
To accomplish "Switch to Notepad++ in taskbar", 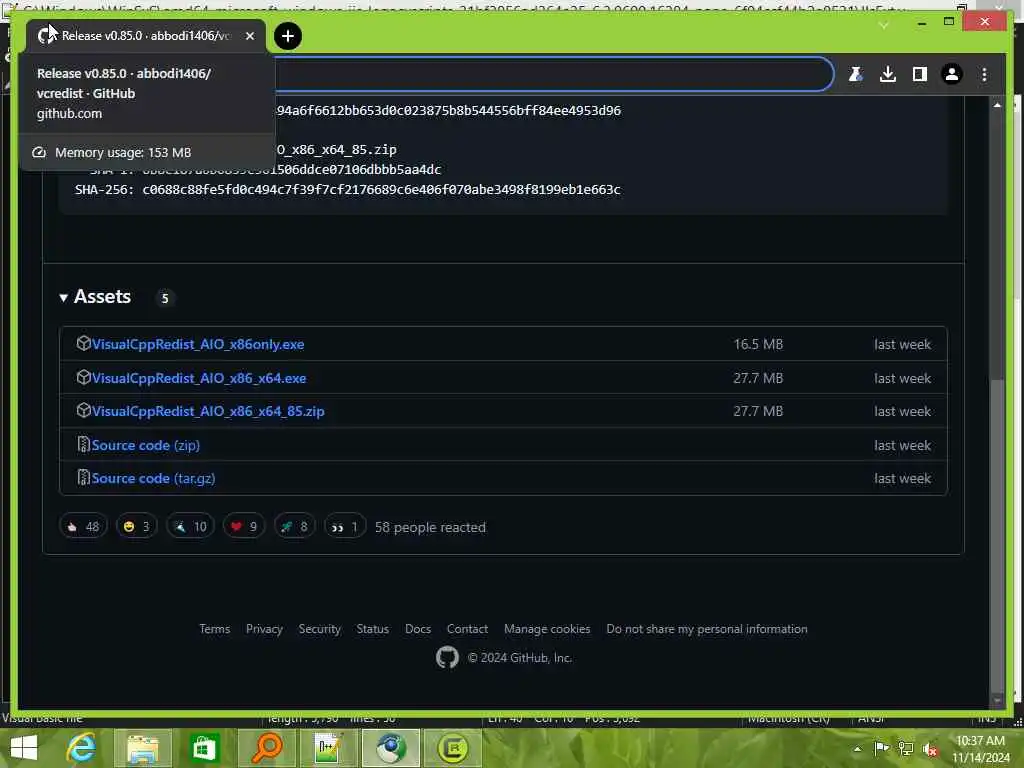I will pyautogui.click(x=328, y=748).
